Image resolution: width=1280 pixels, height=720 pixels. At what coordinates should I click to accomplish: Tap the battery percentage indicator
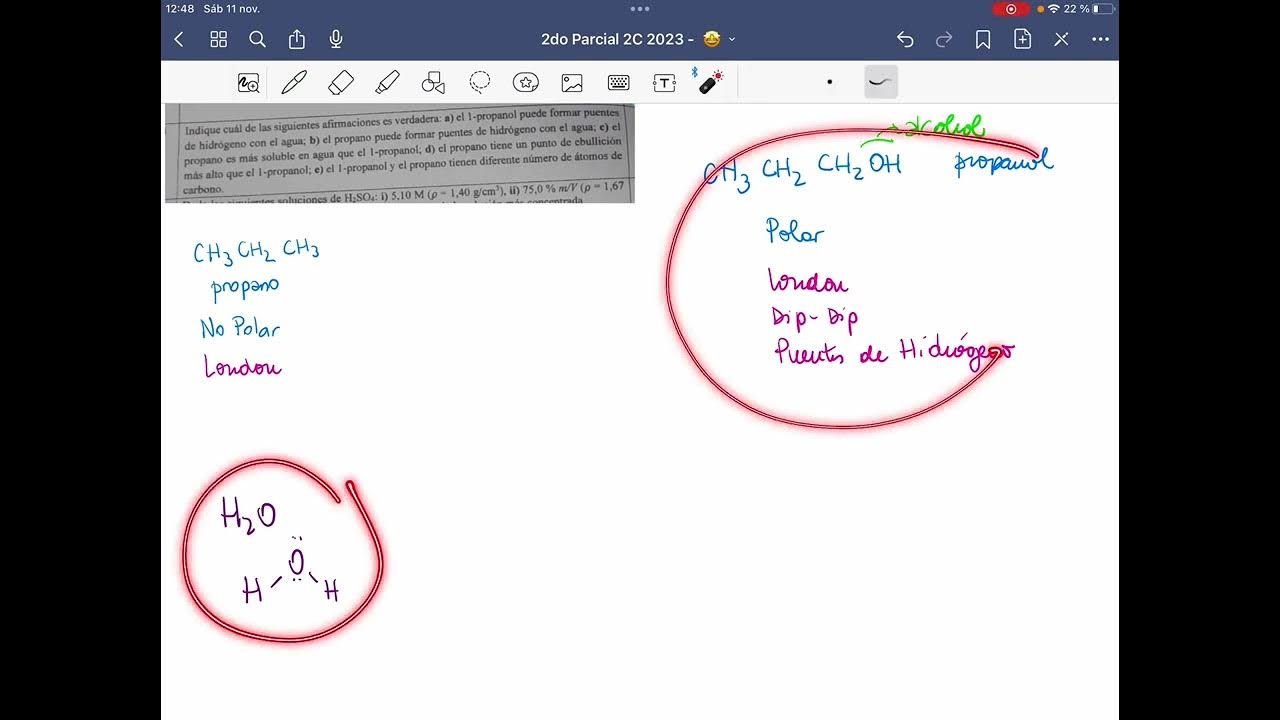pyautogui.click(x=1077, y=9)
